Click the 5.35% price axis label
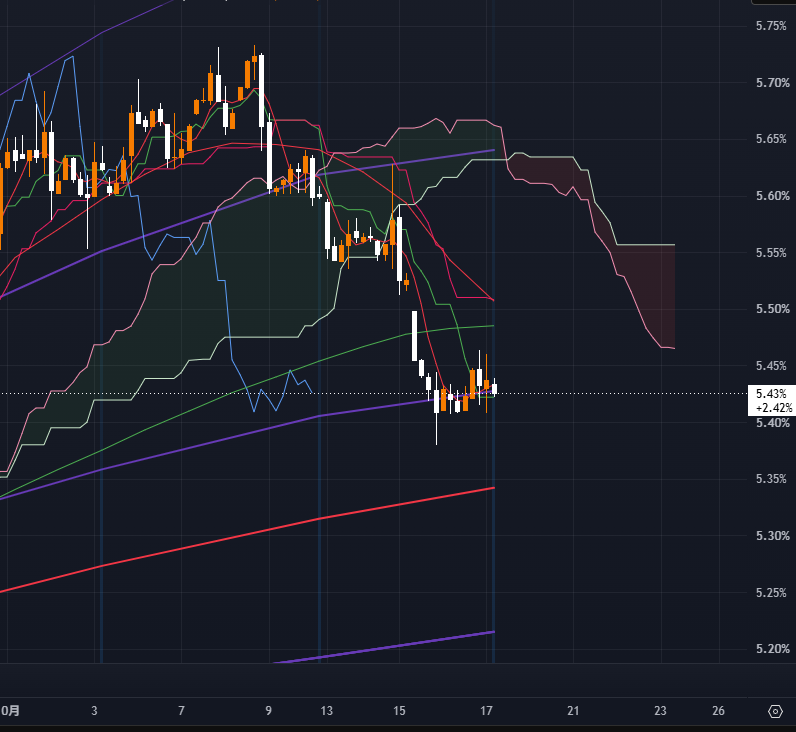This screenshot has width=796, height=732. 773,479
